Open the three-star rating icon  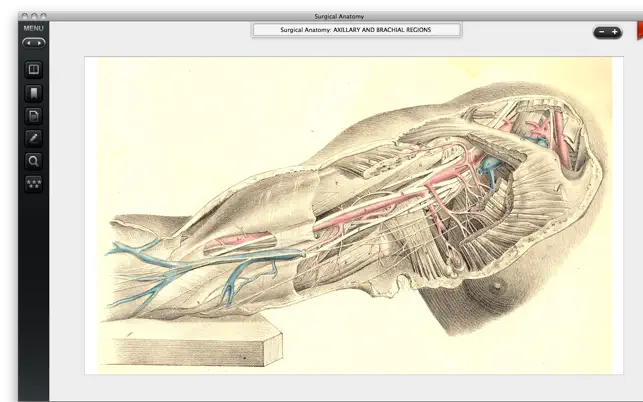pyautogui.click(x=34, y=183)
